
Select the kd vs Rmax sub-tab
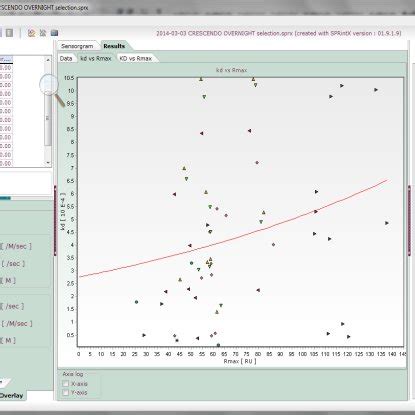(x=96, y=58)
